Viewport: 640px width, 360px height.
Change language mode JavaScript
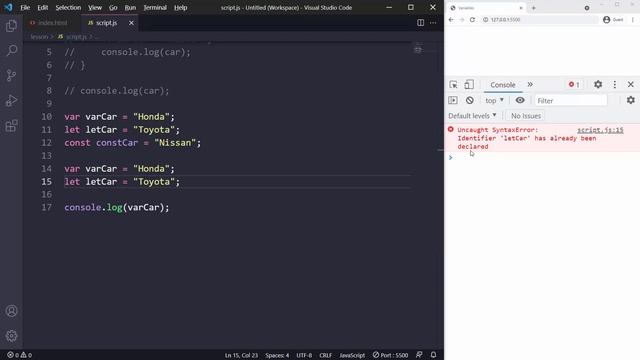[352, 355]
